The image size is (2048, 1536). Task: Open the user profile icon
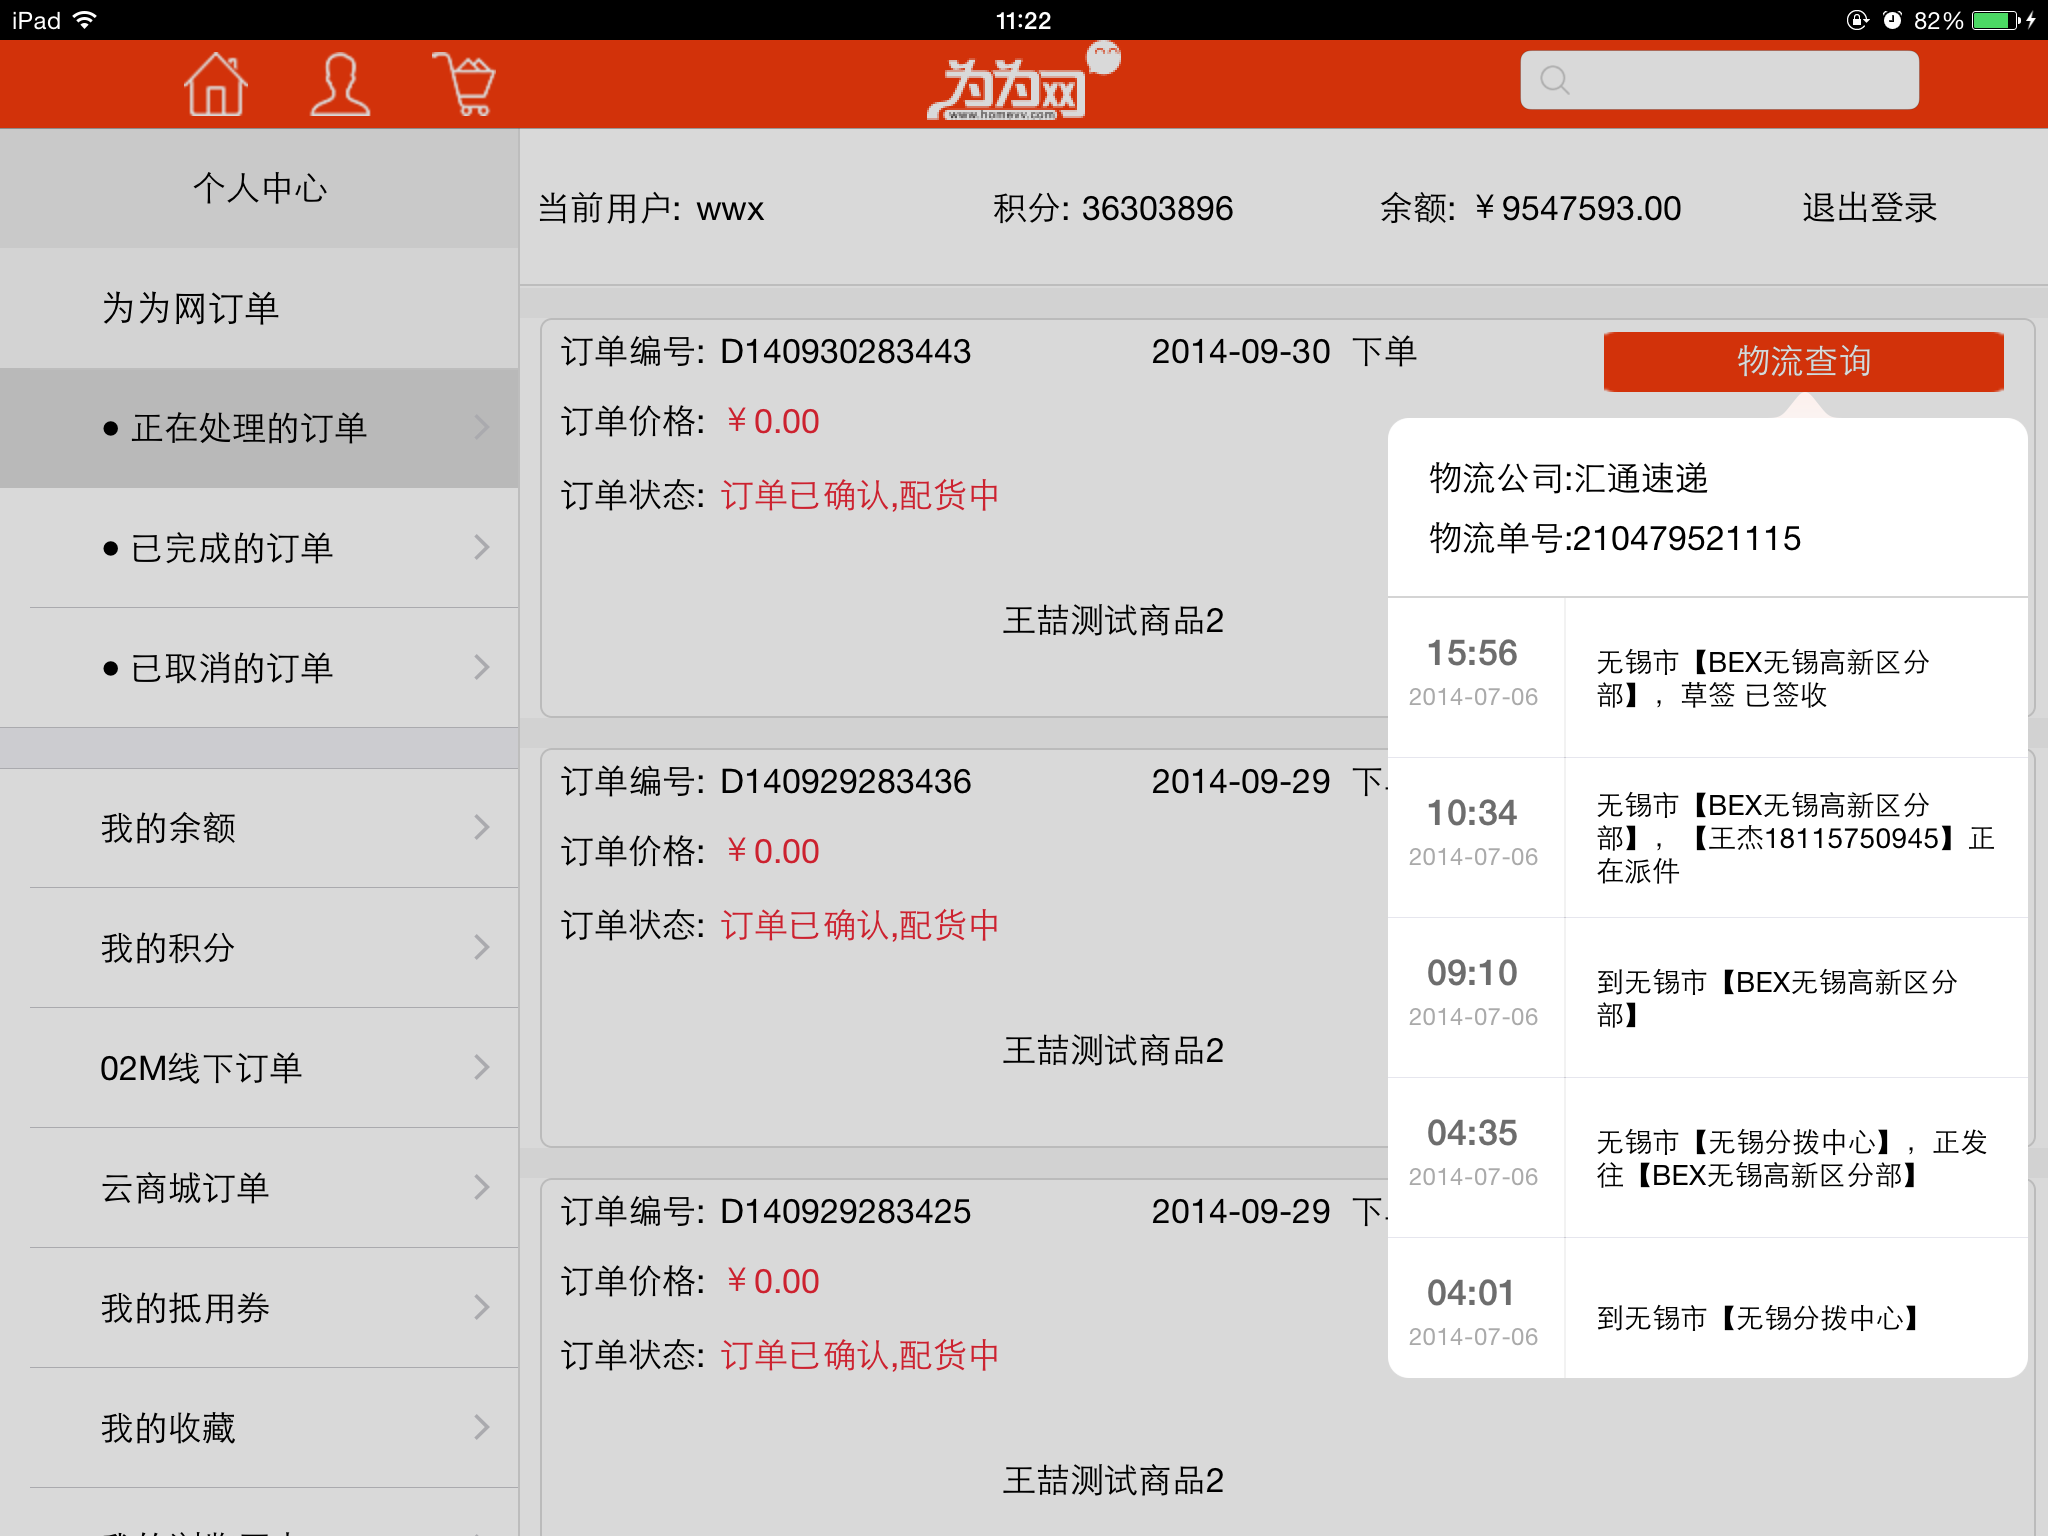(x=340, y=84)
